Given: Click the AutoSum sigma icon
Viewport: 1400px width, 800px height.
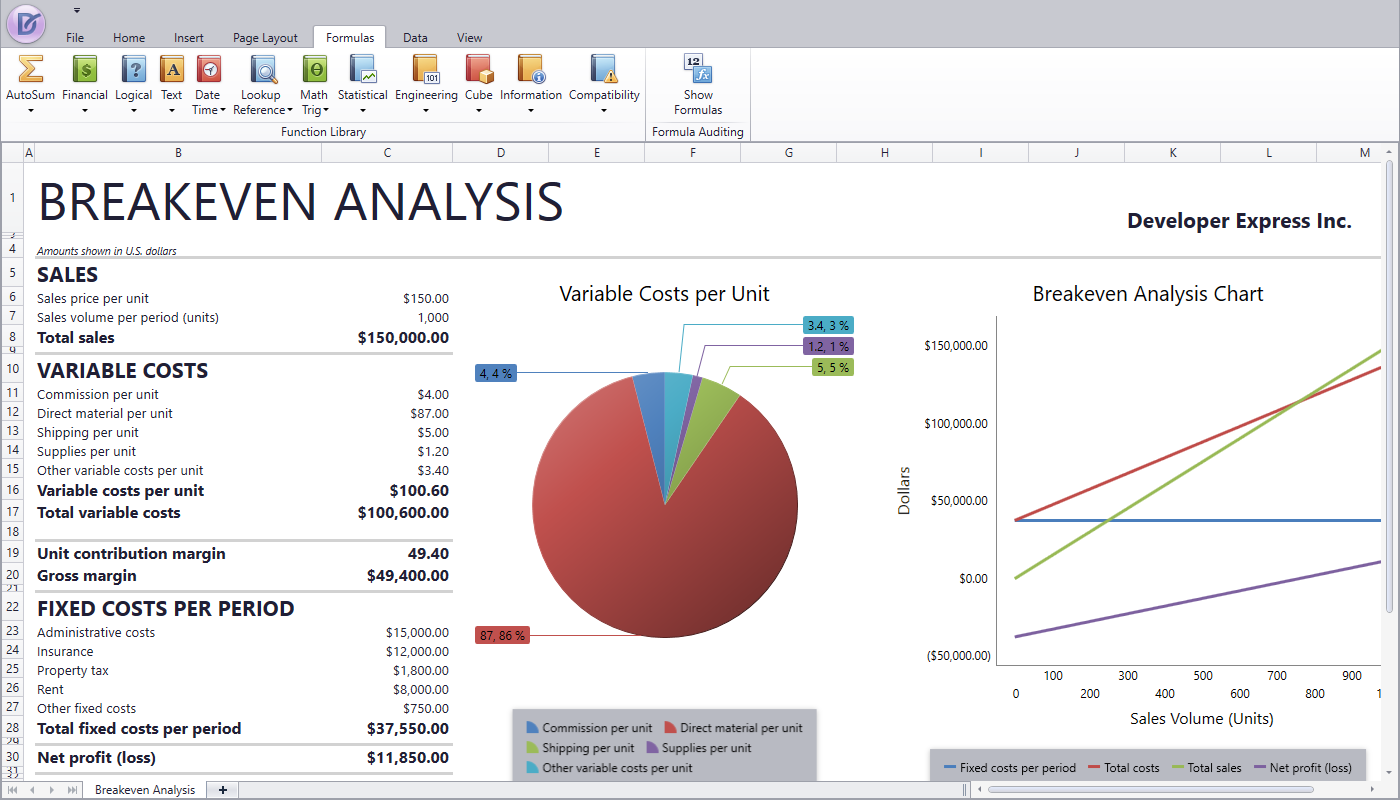Looking at the screenshot, I should (x=30, y=69).
